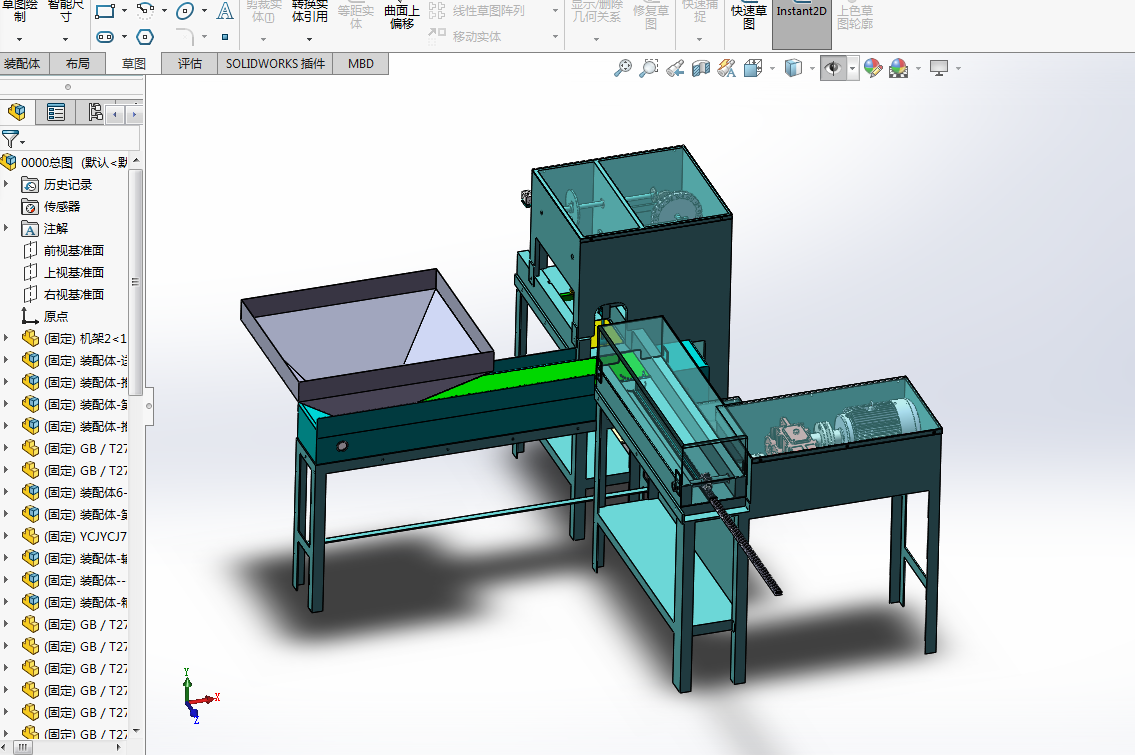Screen dimensions: 1135x755
Task: Click the 曲面上偏移 button
Action: click(402, 17)
